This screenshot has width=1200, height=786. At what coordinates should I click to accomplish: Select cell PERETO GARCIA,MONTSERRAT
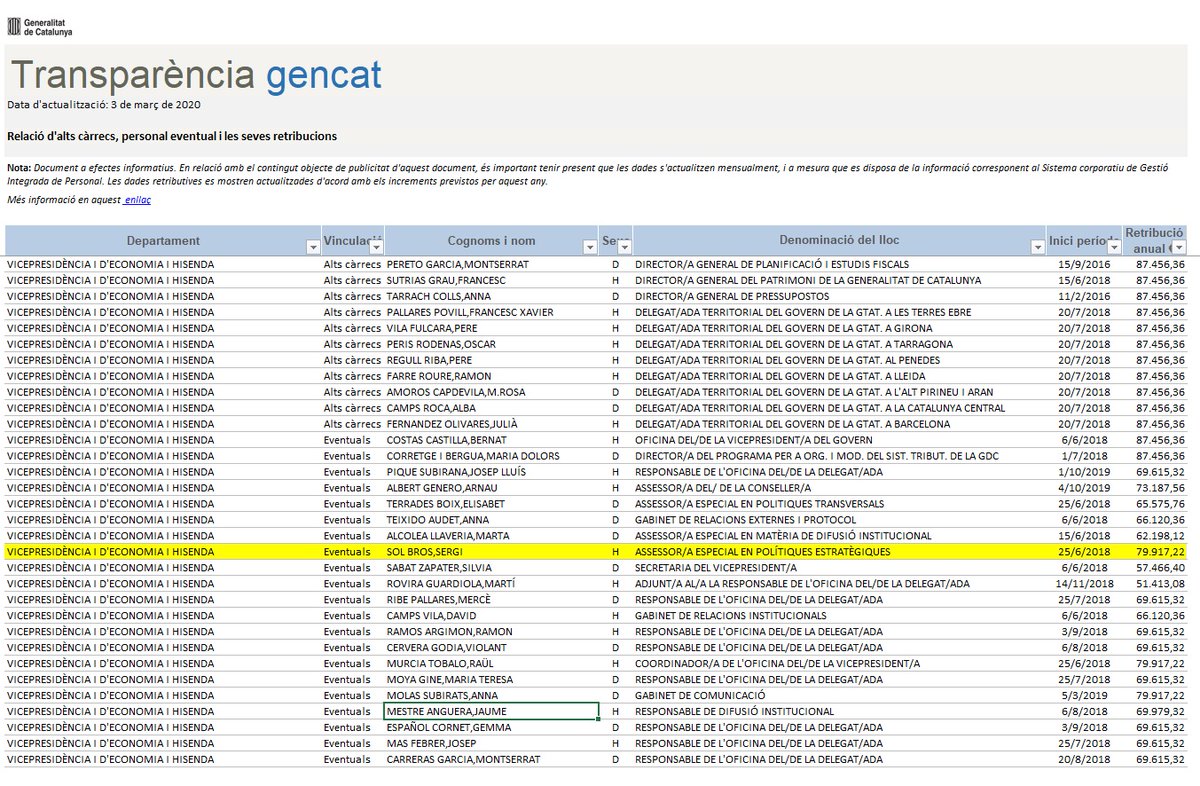point(492,264)
